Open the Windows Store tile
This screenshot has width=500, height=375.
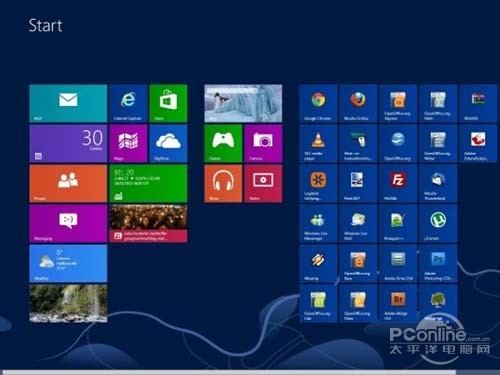(168, 103)
